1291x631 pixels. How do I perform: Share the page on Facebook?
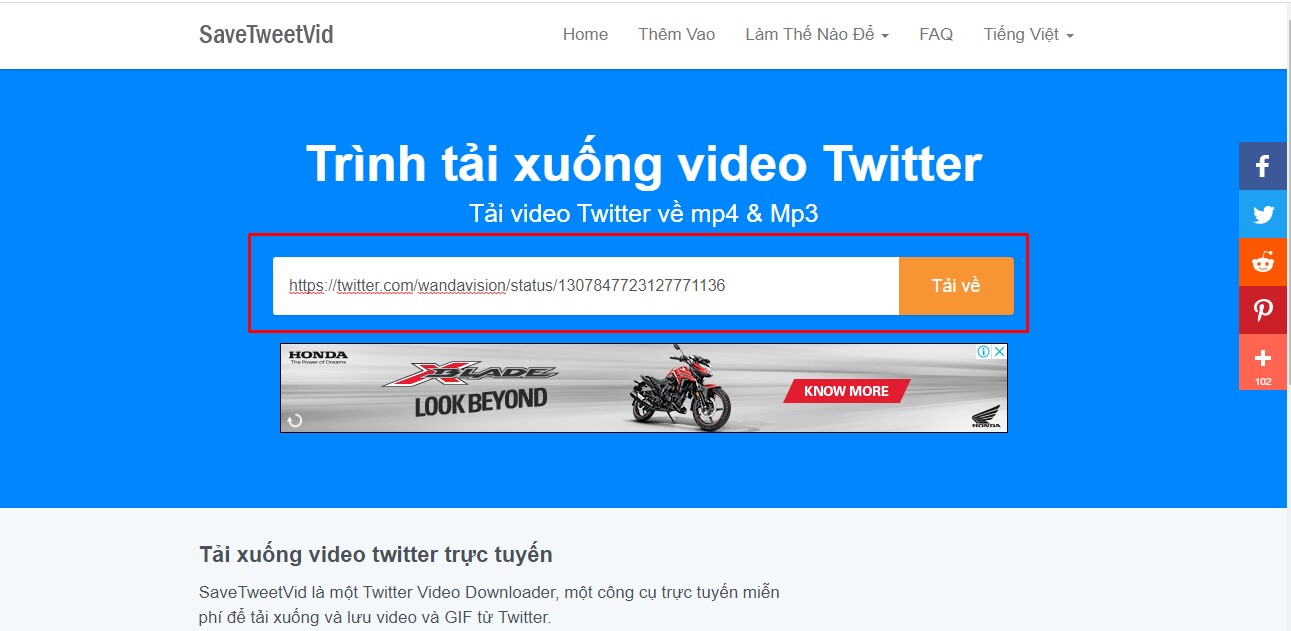[1262, 166]
